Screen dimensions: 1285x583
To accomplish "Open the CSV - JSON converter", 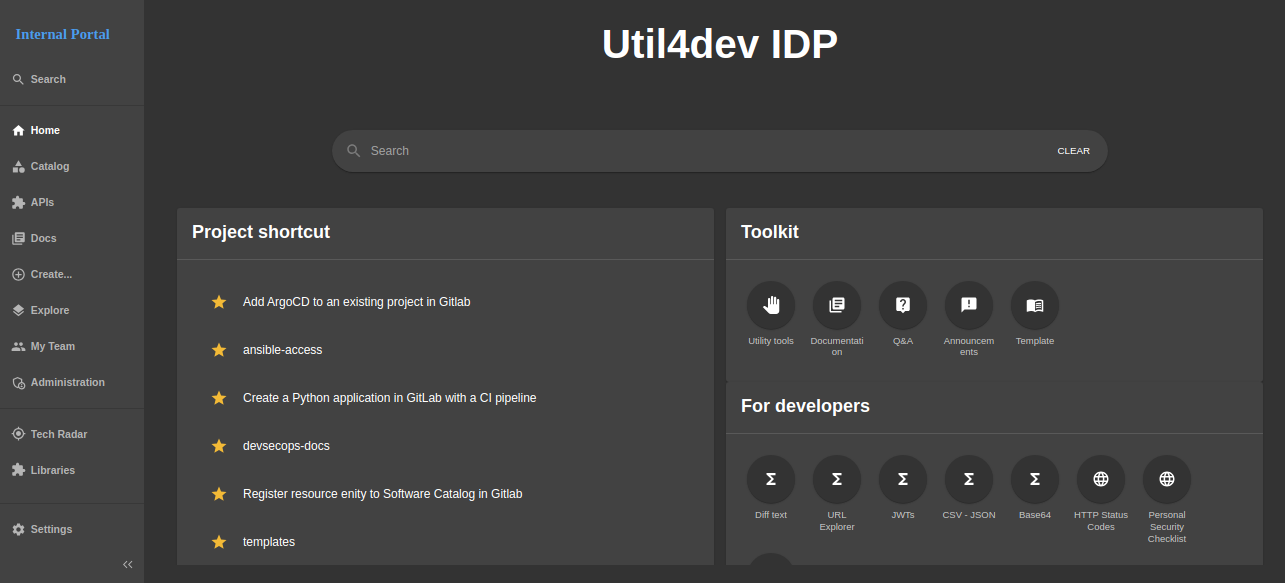I will (x=968, y=480).
